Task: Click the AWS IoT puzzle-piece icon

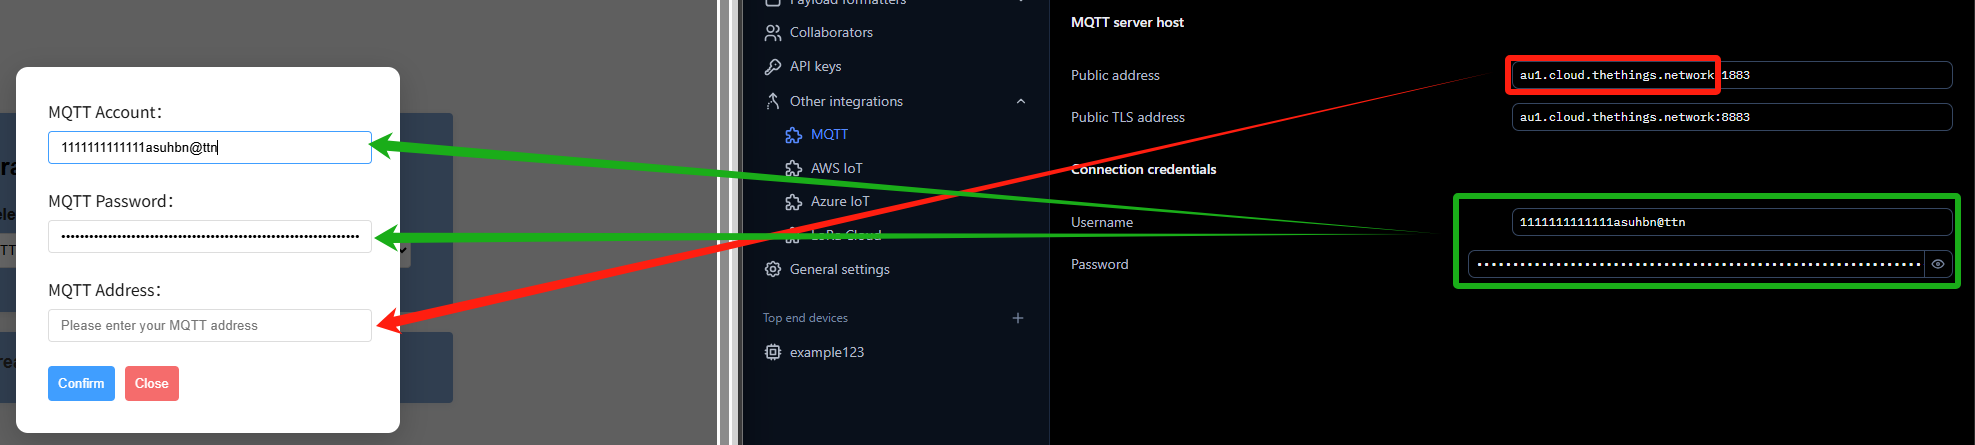Action: [794, 168]
